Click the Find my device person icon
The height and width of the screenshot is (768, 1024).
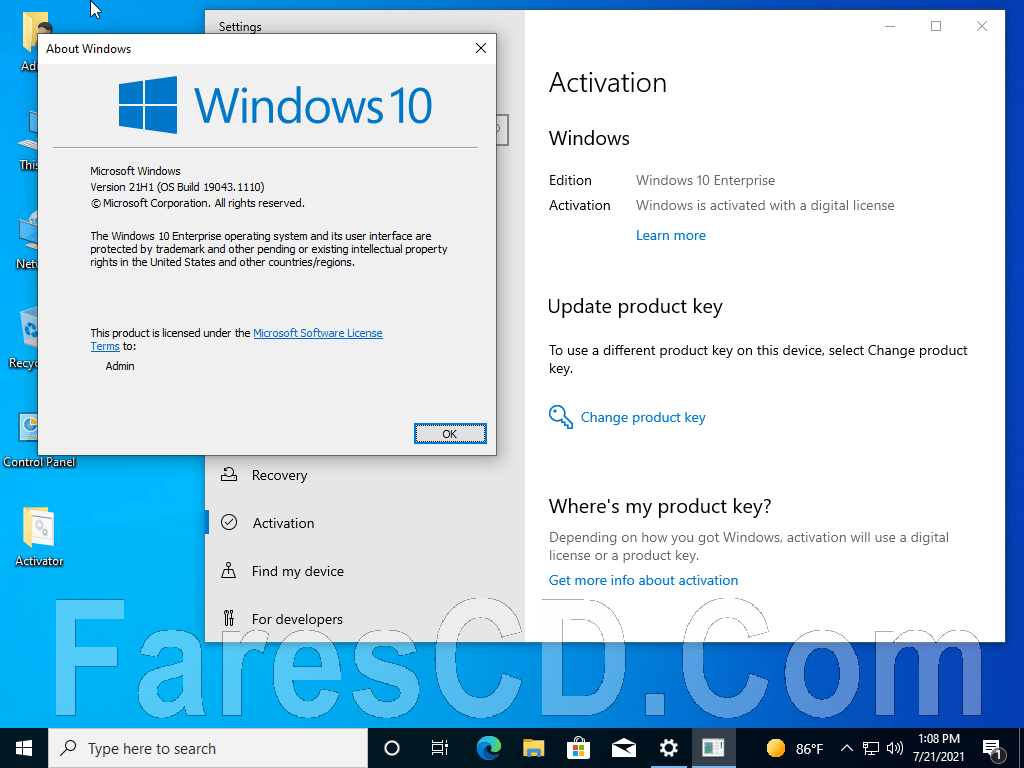[x=229, y=570]
